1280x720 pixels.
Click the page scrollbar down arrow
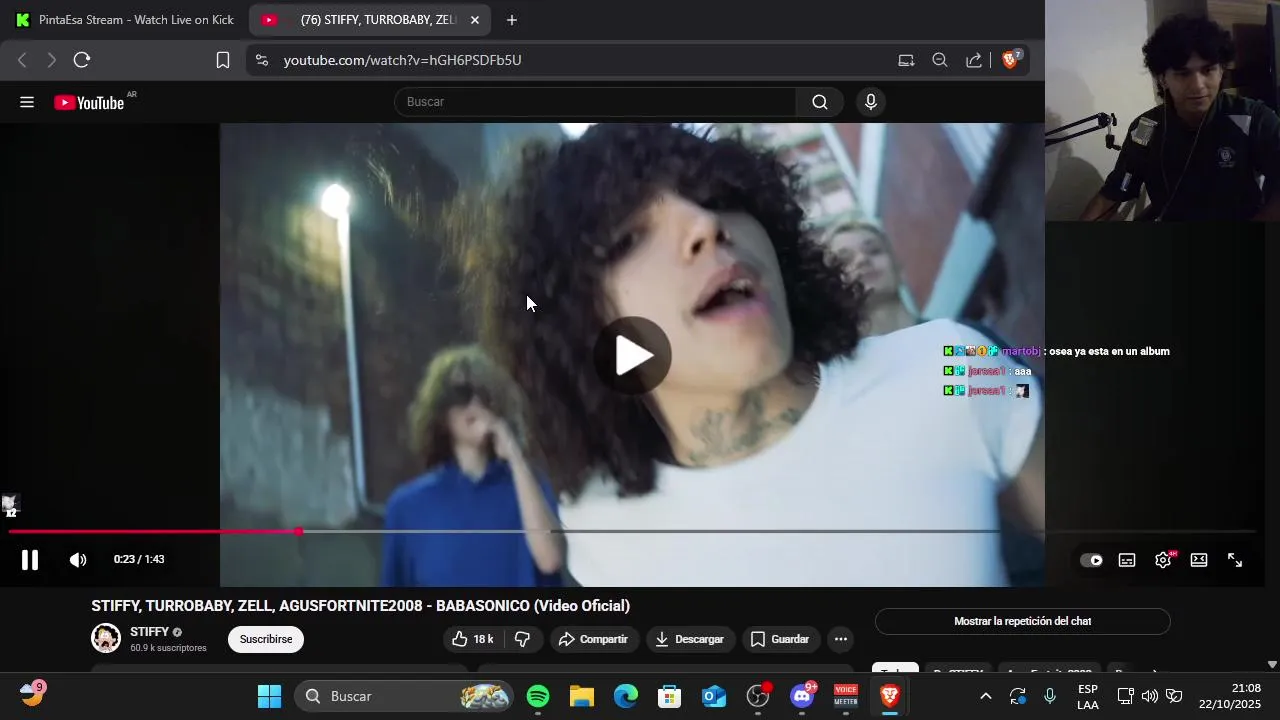pyautogui.click(x=1272, y=664)
